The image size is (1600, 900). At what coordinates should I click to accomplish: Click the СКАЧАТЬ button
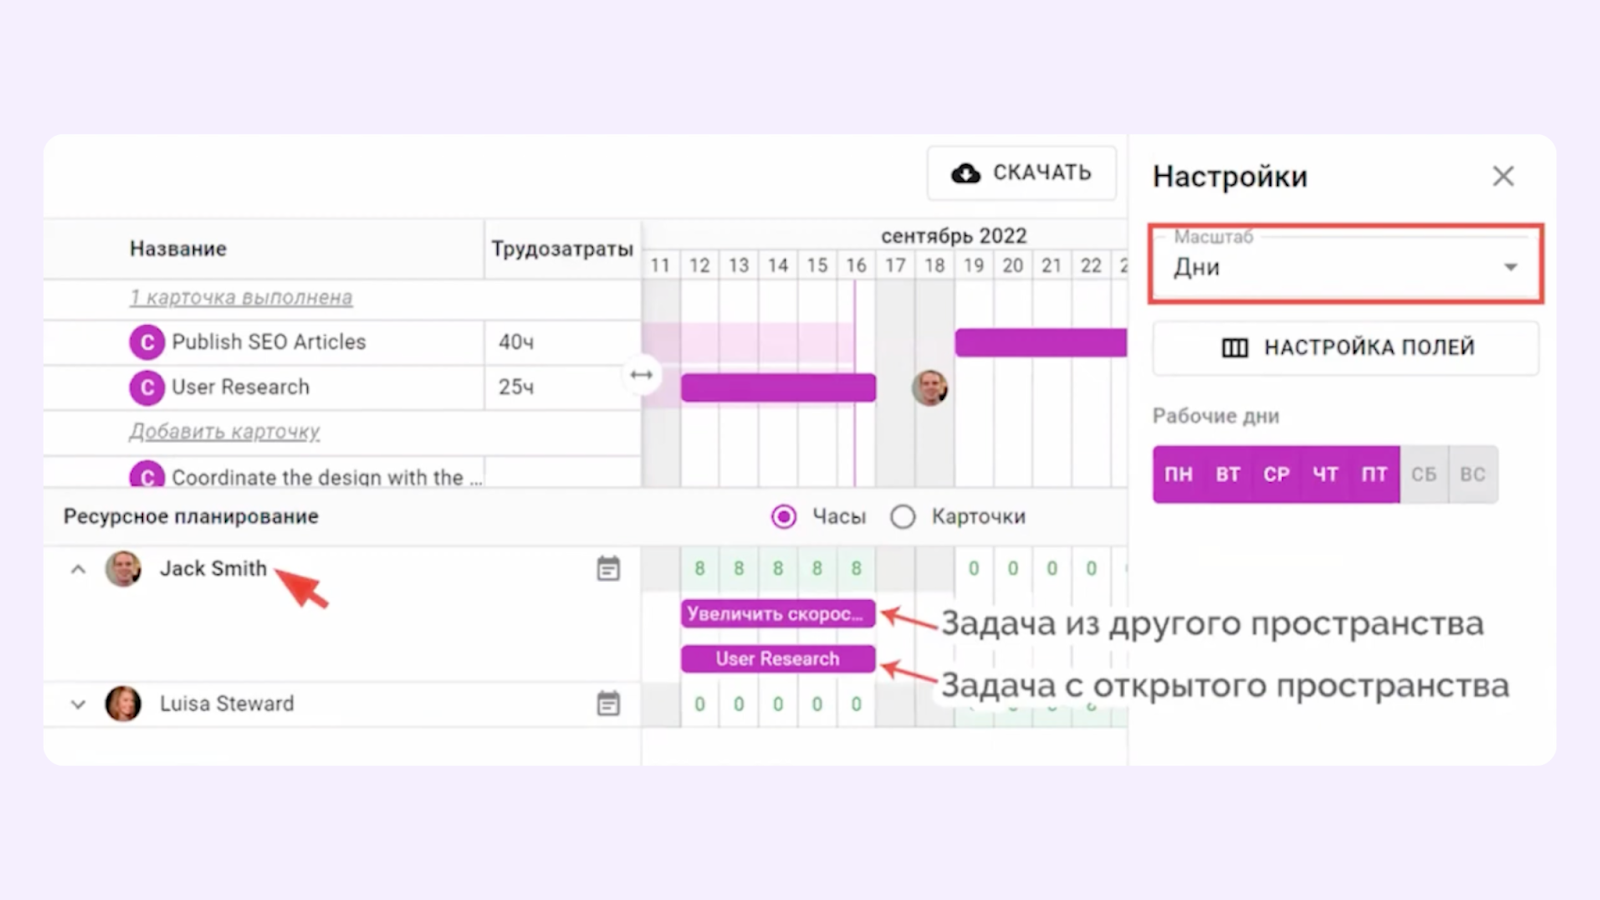[x=1020, y=172]
